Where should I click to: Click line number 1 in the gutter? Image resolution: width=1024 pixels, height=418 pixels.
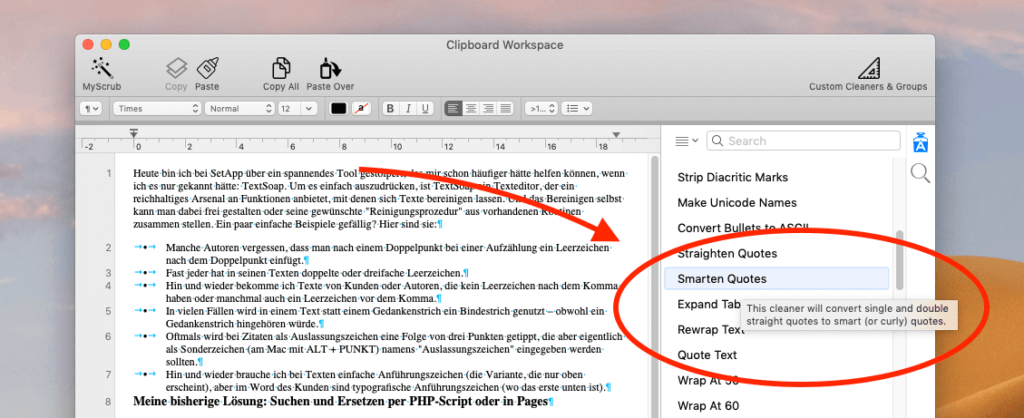109,173
